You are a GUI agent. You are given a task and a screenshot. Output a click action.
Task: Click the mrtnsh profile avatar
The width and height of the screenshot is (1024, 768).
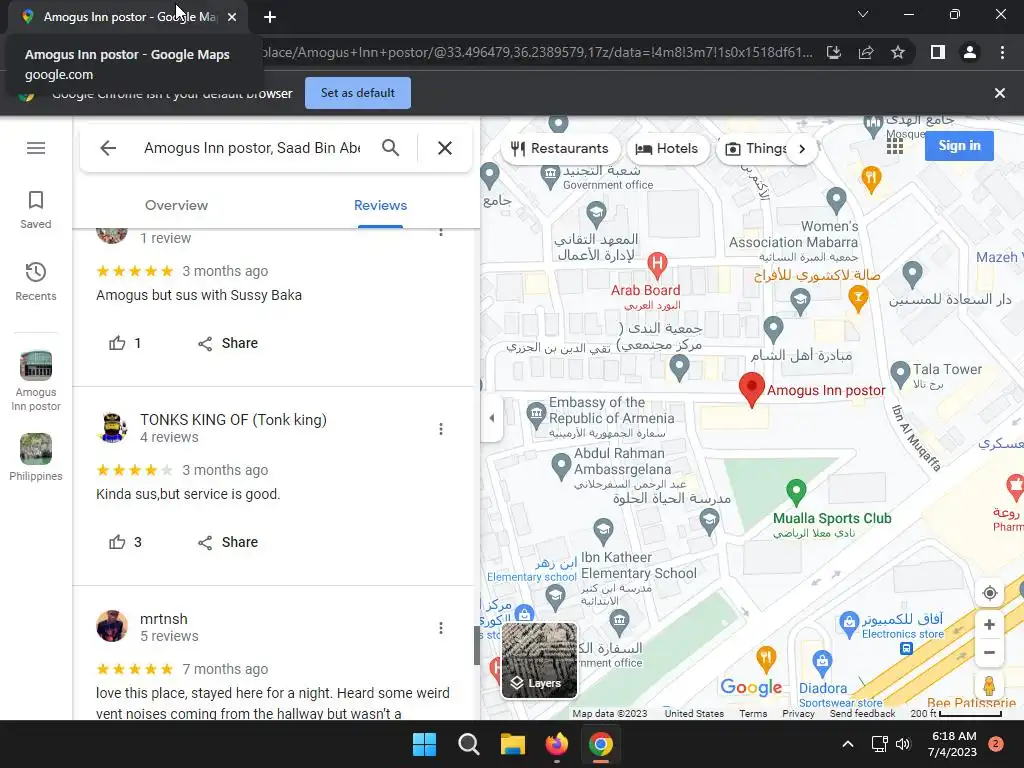click(x=112, y=626)
